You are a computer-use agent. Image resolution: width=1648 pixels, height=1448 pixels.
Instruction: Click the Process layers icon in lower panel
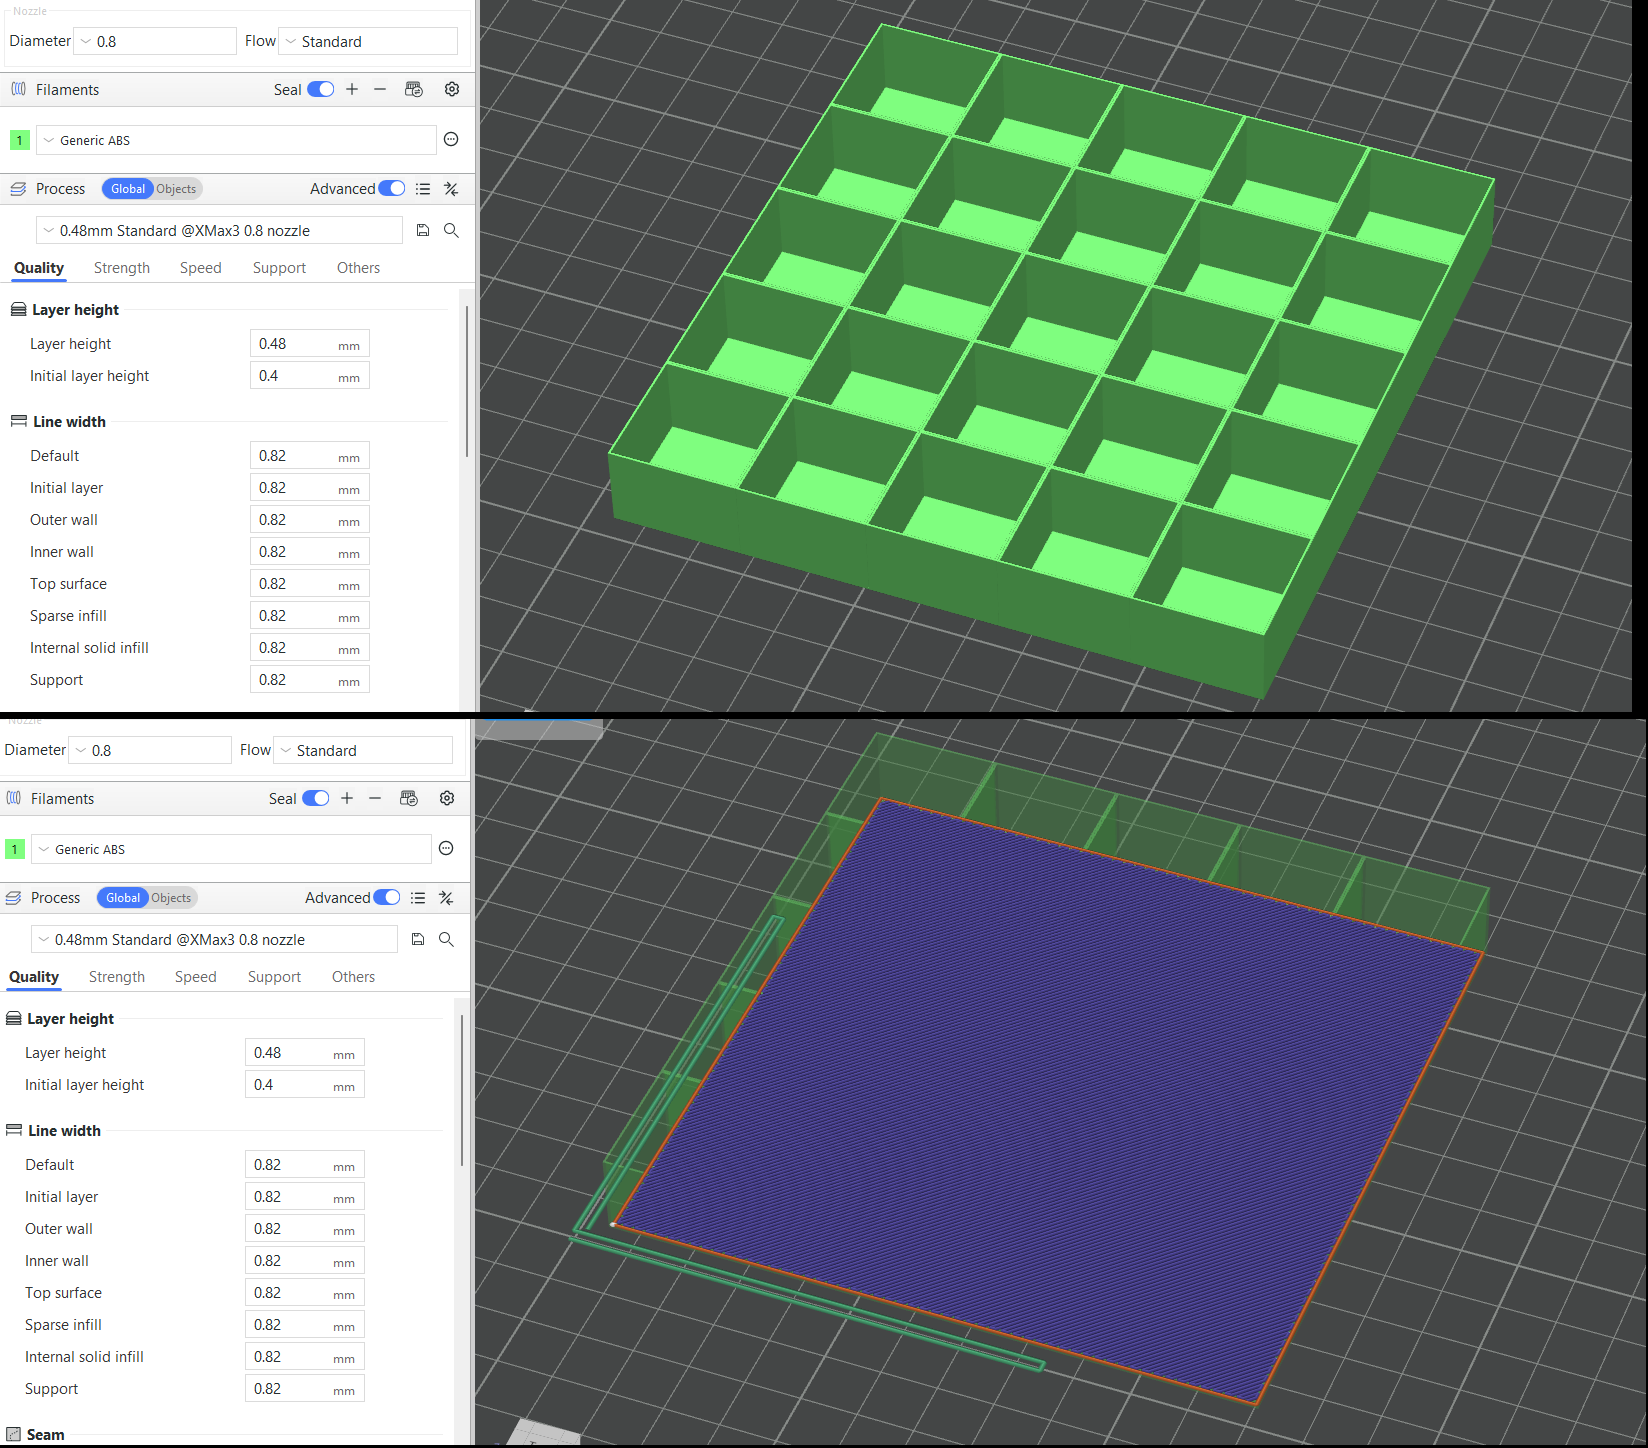tap(13, 898)
